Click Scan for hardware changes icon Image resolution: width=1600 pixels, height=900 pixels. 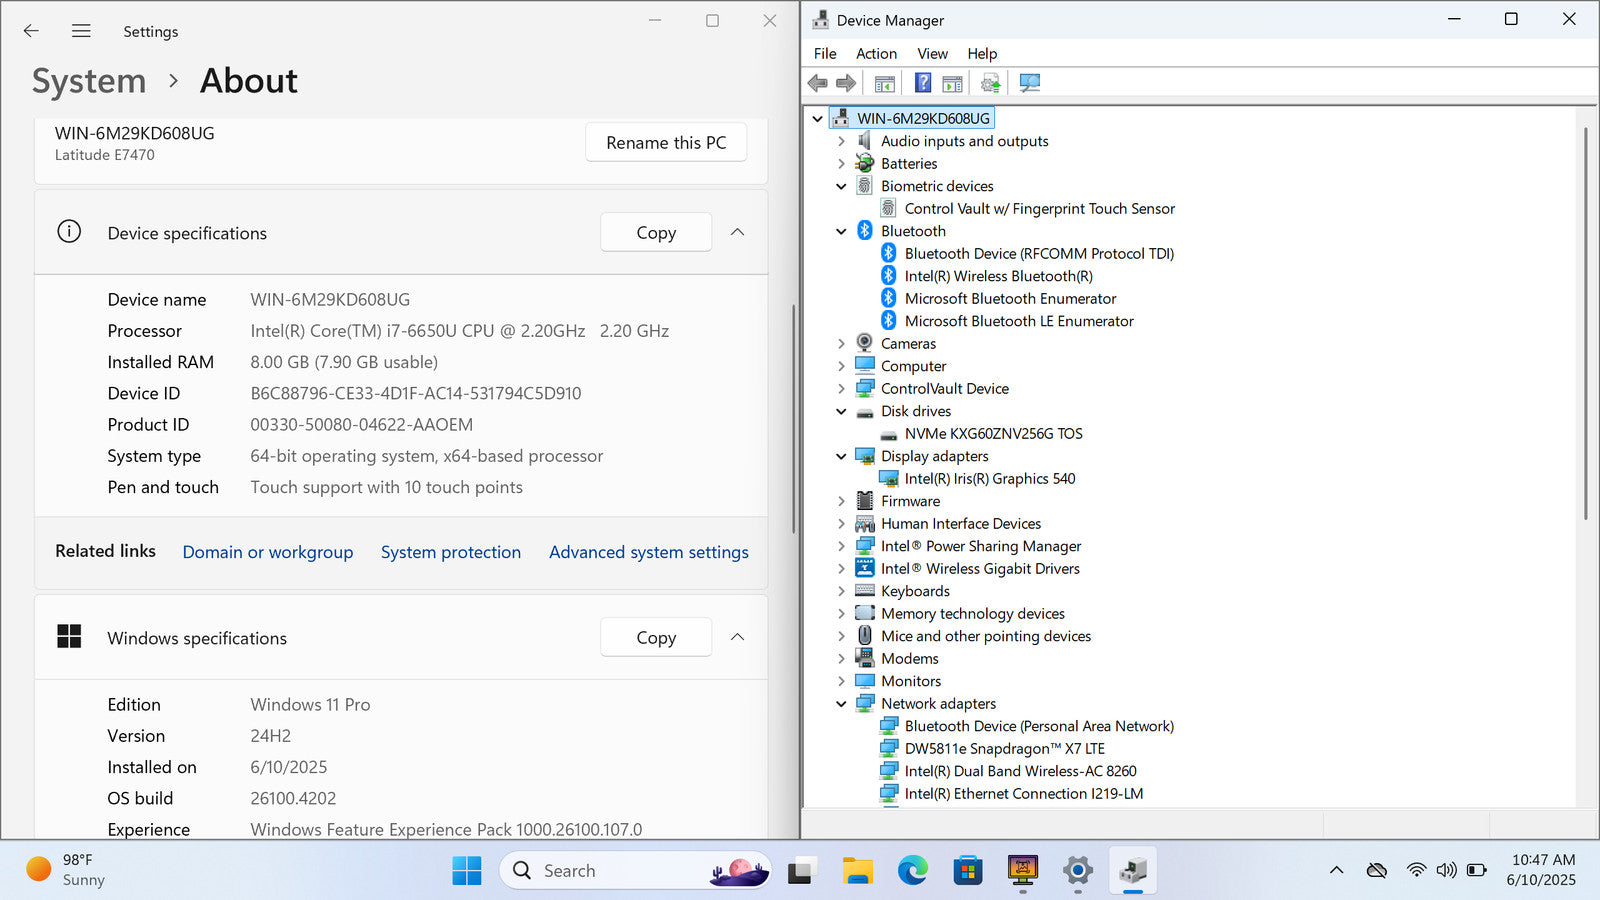pyautogui.click(x=1029, y=83)
